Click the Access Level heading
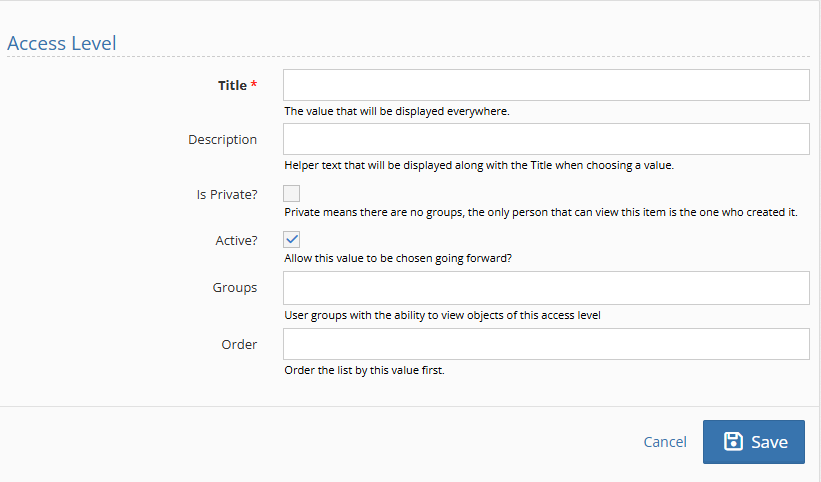 click(62, 43)
